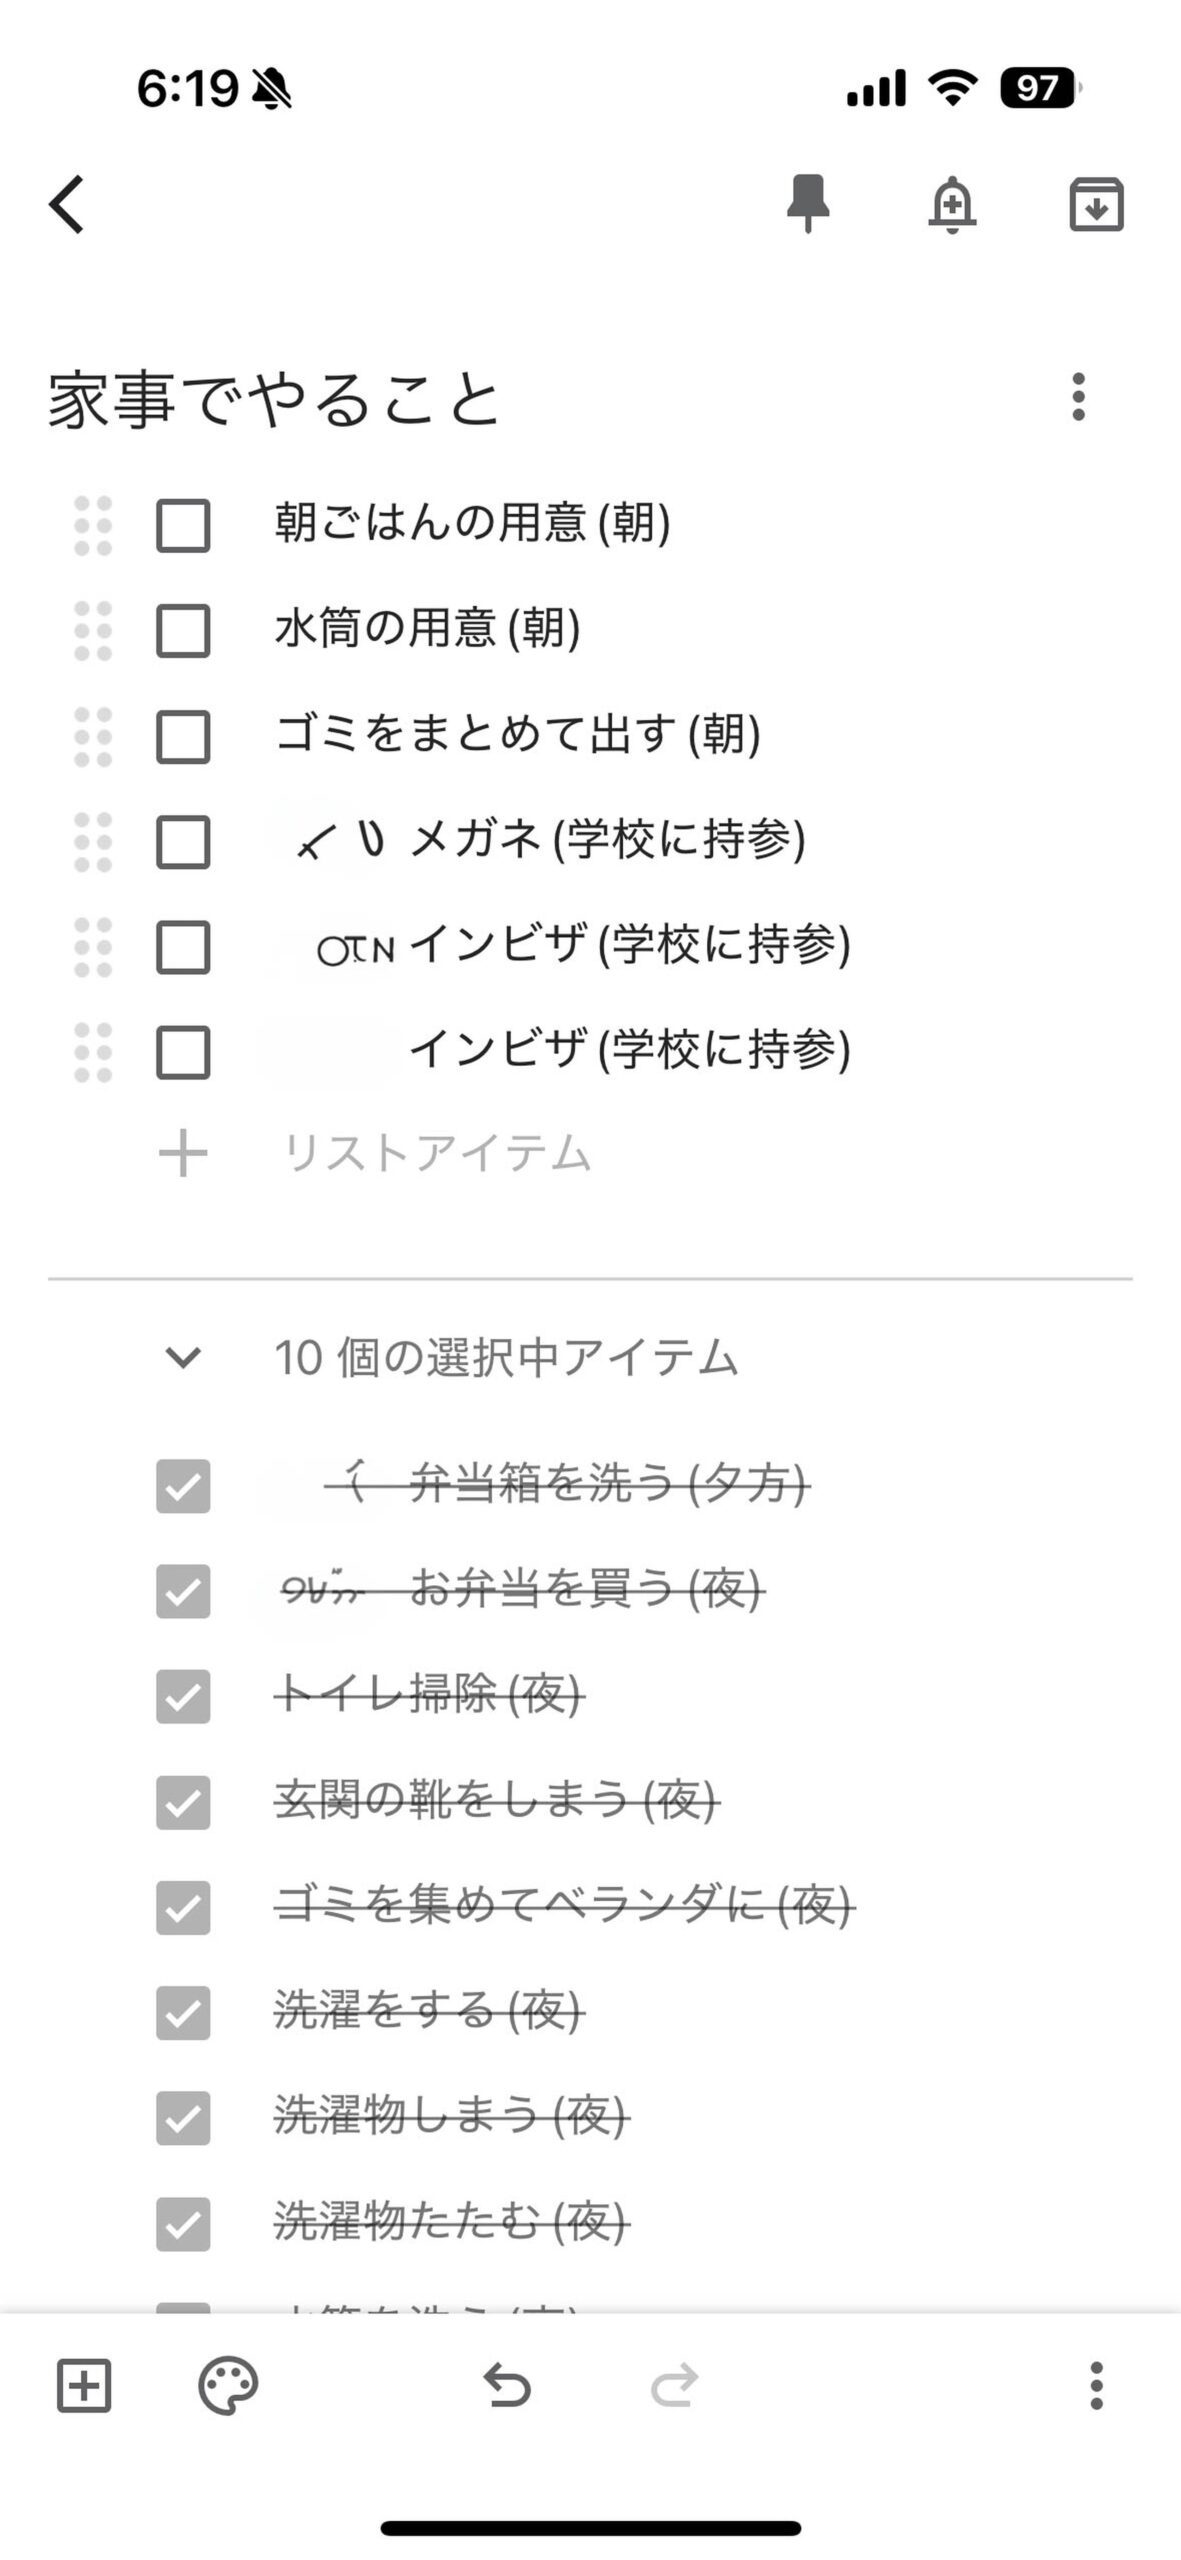This screenshot has height=2560, width=1181.
Task: Open the bottom three-dot more menu
Action: click(x=1096, y=2385)
